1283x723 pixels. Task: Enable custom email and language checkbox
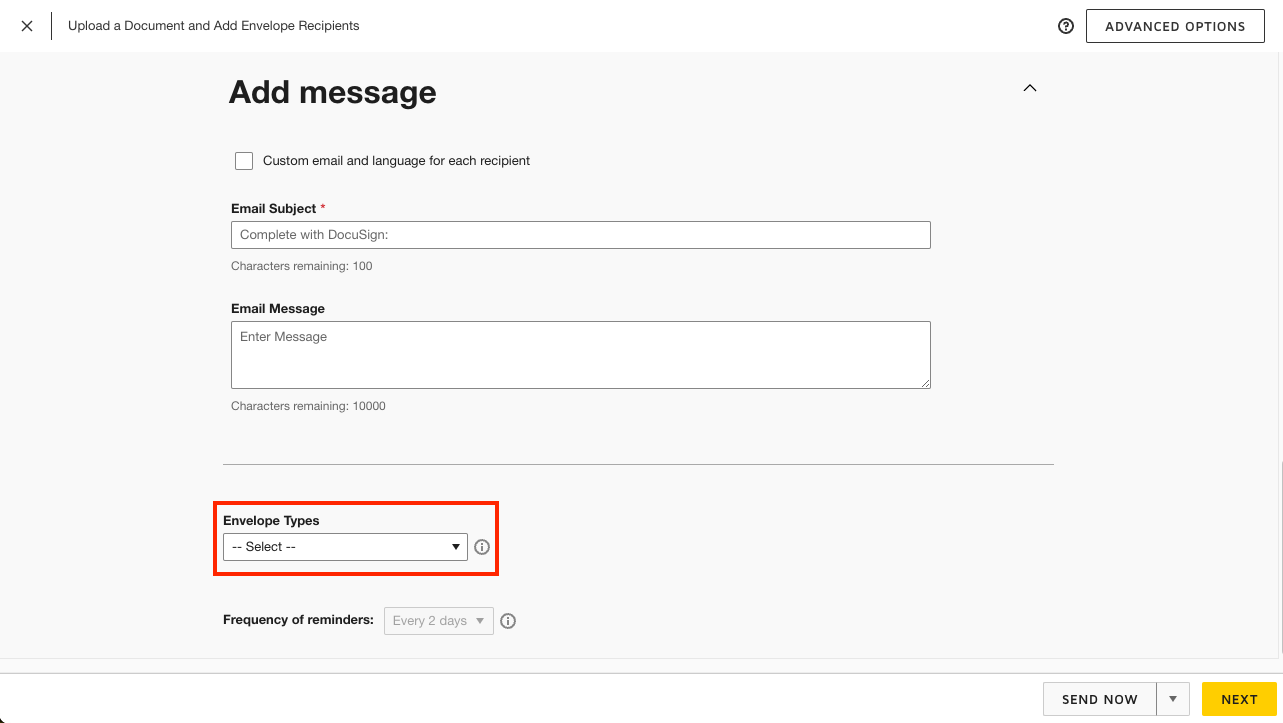click(244, 161)
